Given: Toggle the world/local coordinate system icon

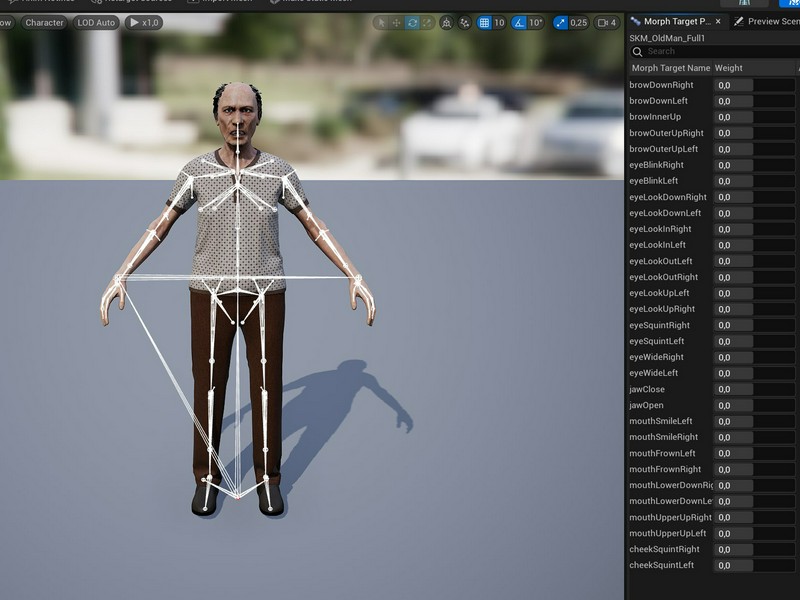Looking at the screenshot, I should [446, 22].
